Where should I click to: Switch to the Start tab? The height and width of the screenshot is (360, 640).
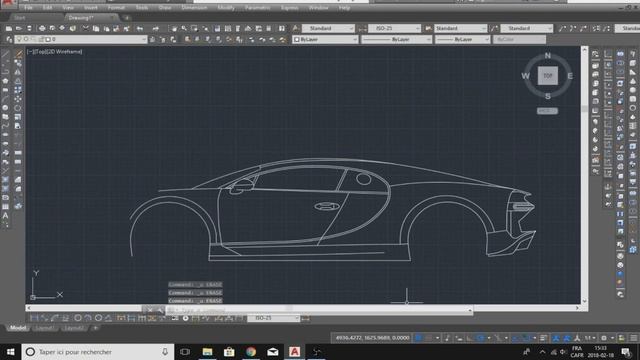[x=20, y=18]
